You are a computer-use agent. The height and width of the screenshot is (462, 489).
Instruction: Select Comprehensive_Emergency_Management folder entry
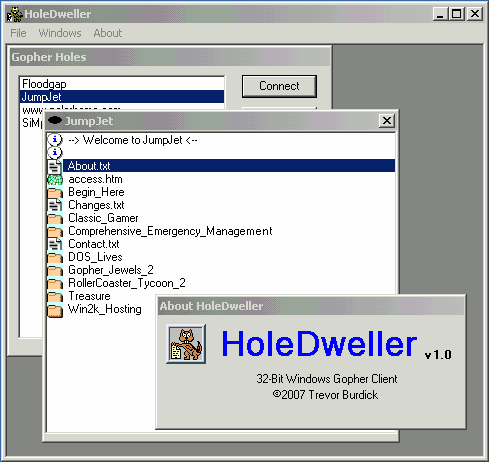click(170, 231)
